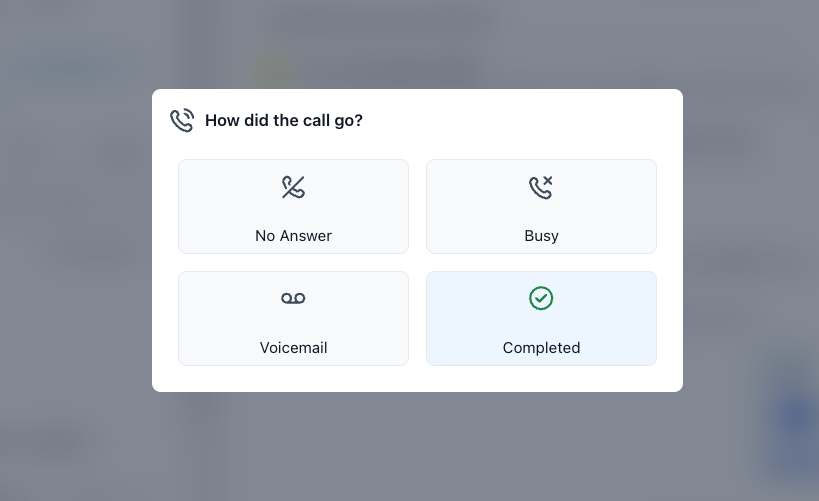The width and height of the screenshot is (819, 501).
Task: Click the phone icon with X for Busy
Action: tap(541, 187)
